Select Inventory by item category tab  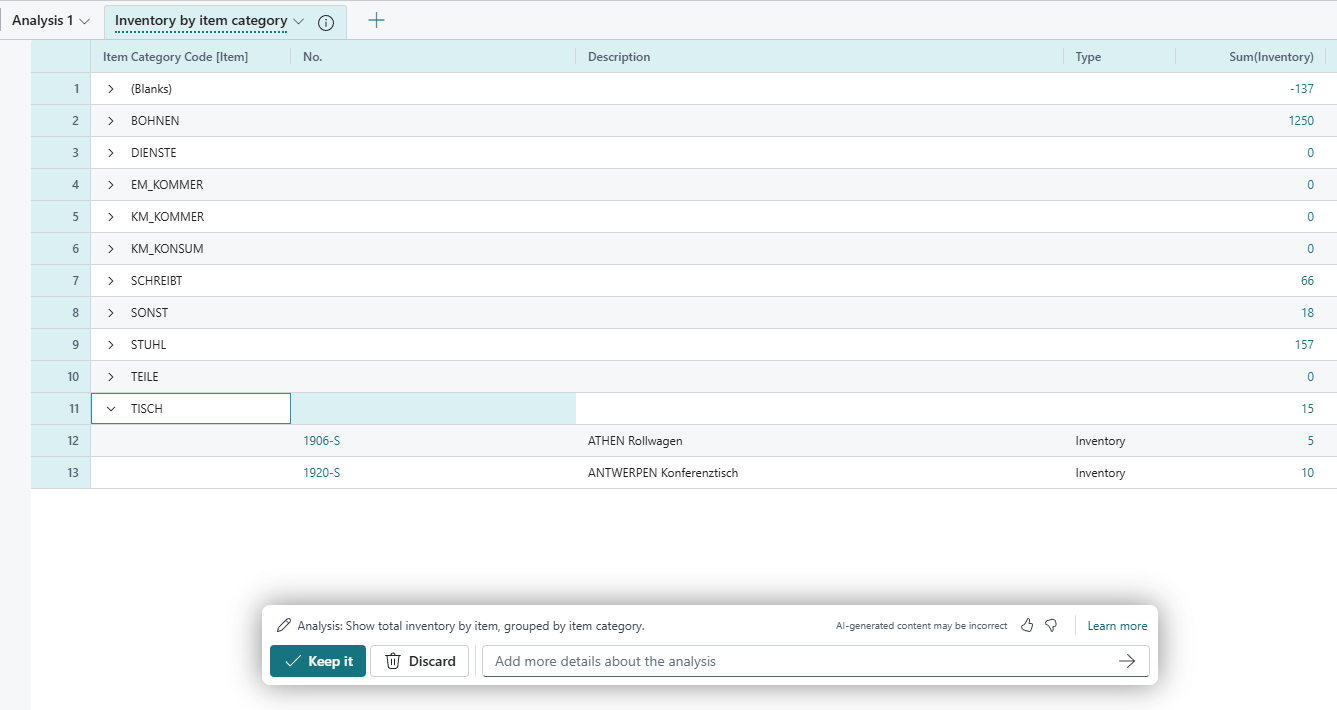click(x=201, y=21)
